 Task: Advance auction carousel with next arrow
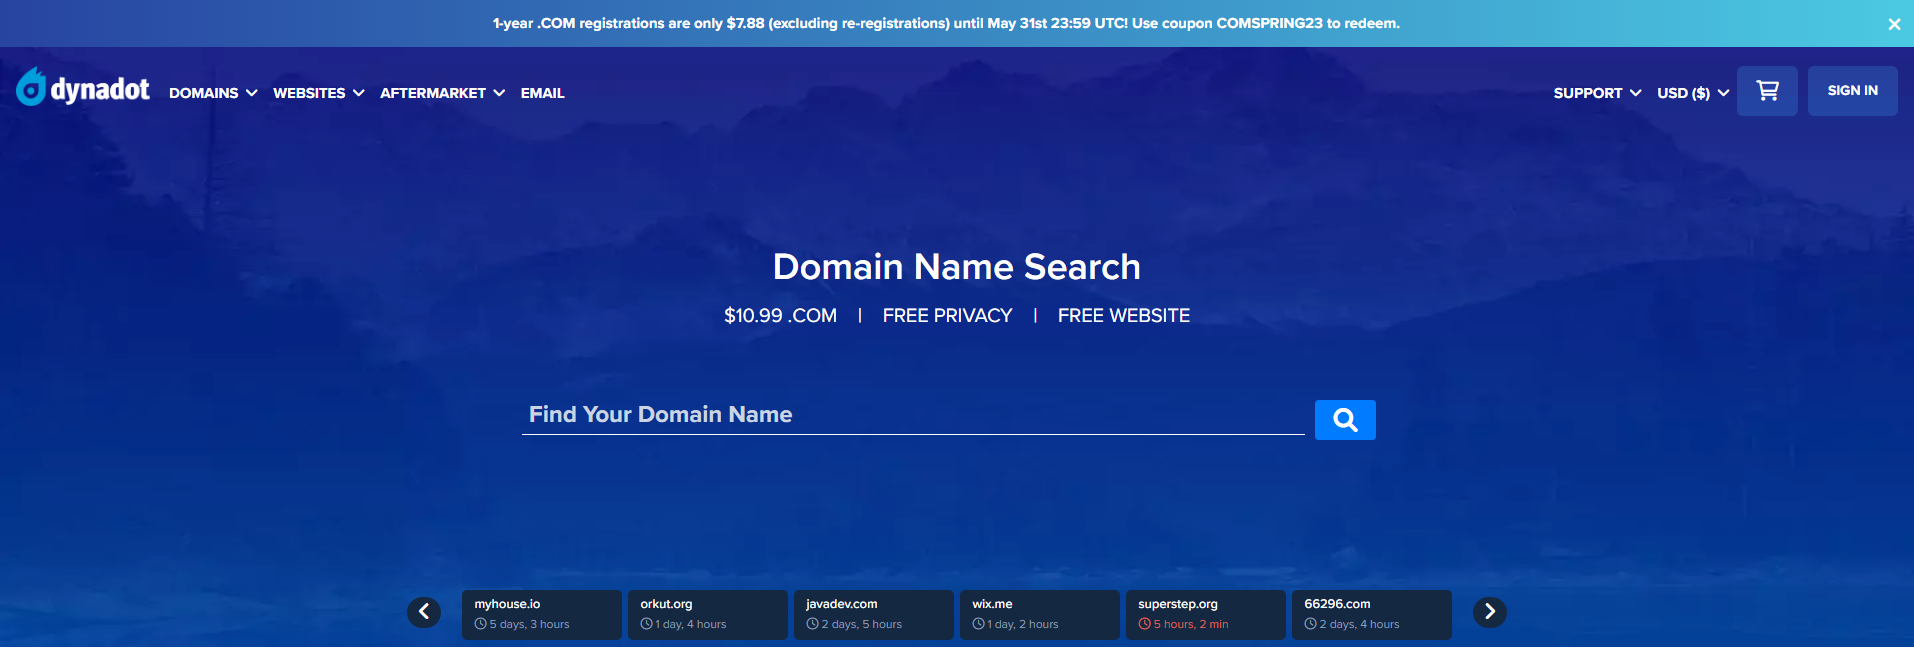click(1489, 612)
